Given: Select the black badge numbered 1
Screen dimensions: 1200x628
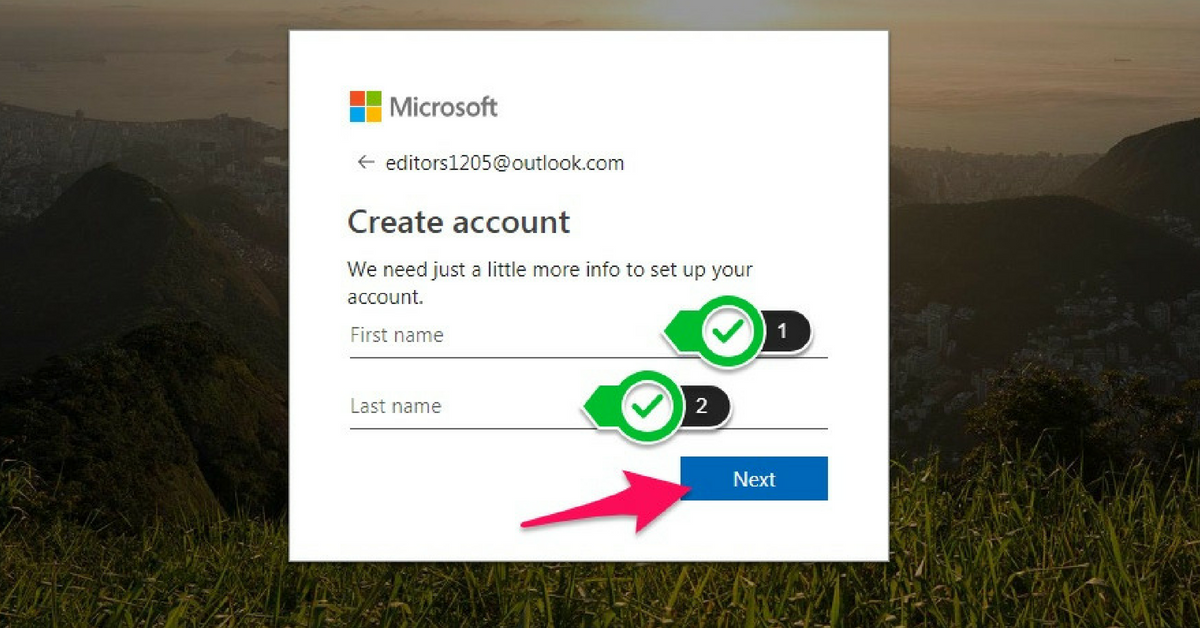Looking at the screenshot, I should tap(782, 331).
